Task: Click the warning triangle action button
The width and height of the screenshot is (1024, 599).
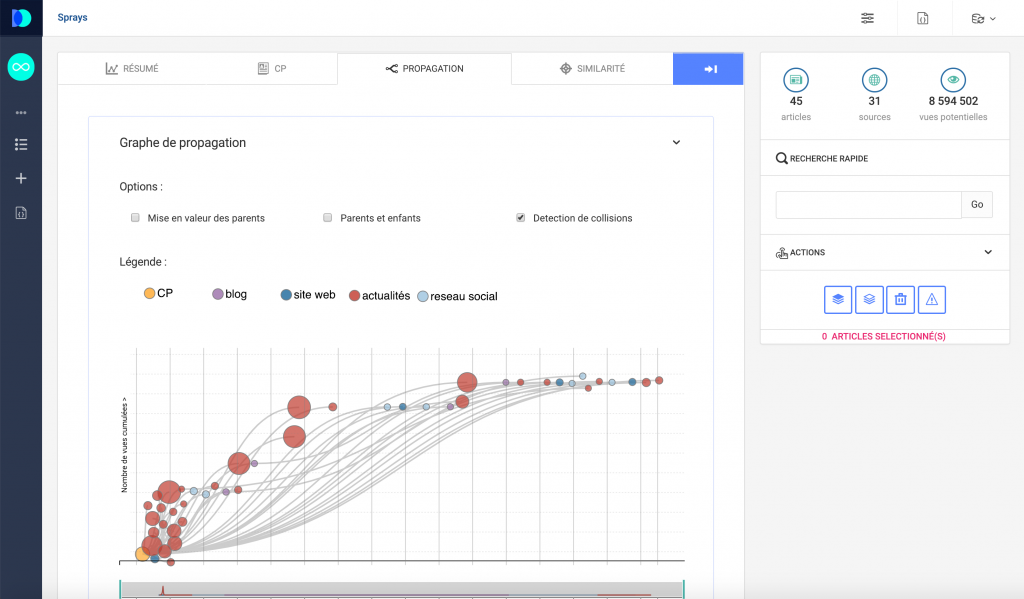Action: (x=931, y=298)
